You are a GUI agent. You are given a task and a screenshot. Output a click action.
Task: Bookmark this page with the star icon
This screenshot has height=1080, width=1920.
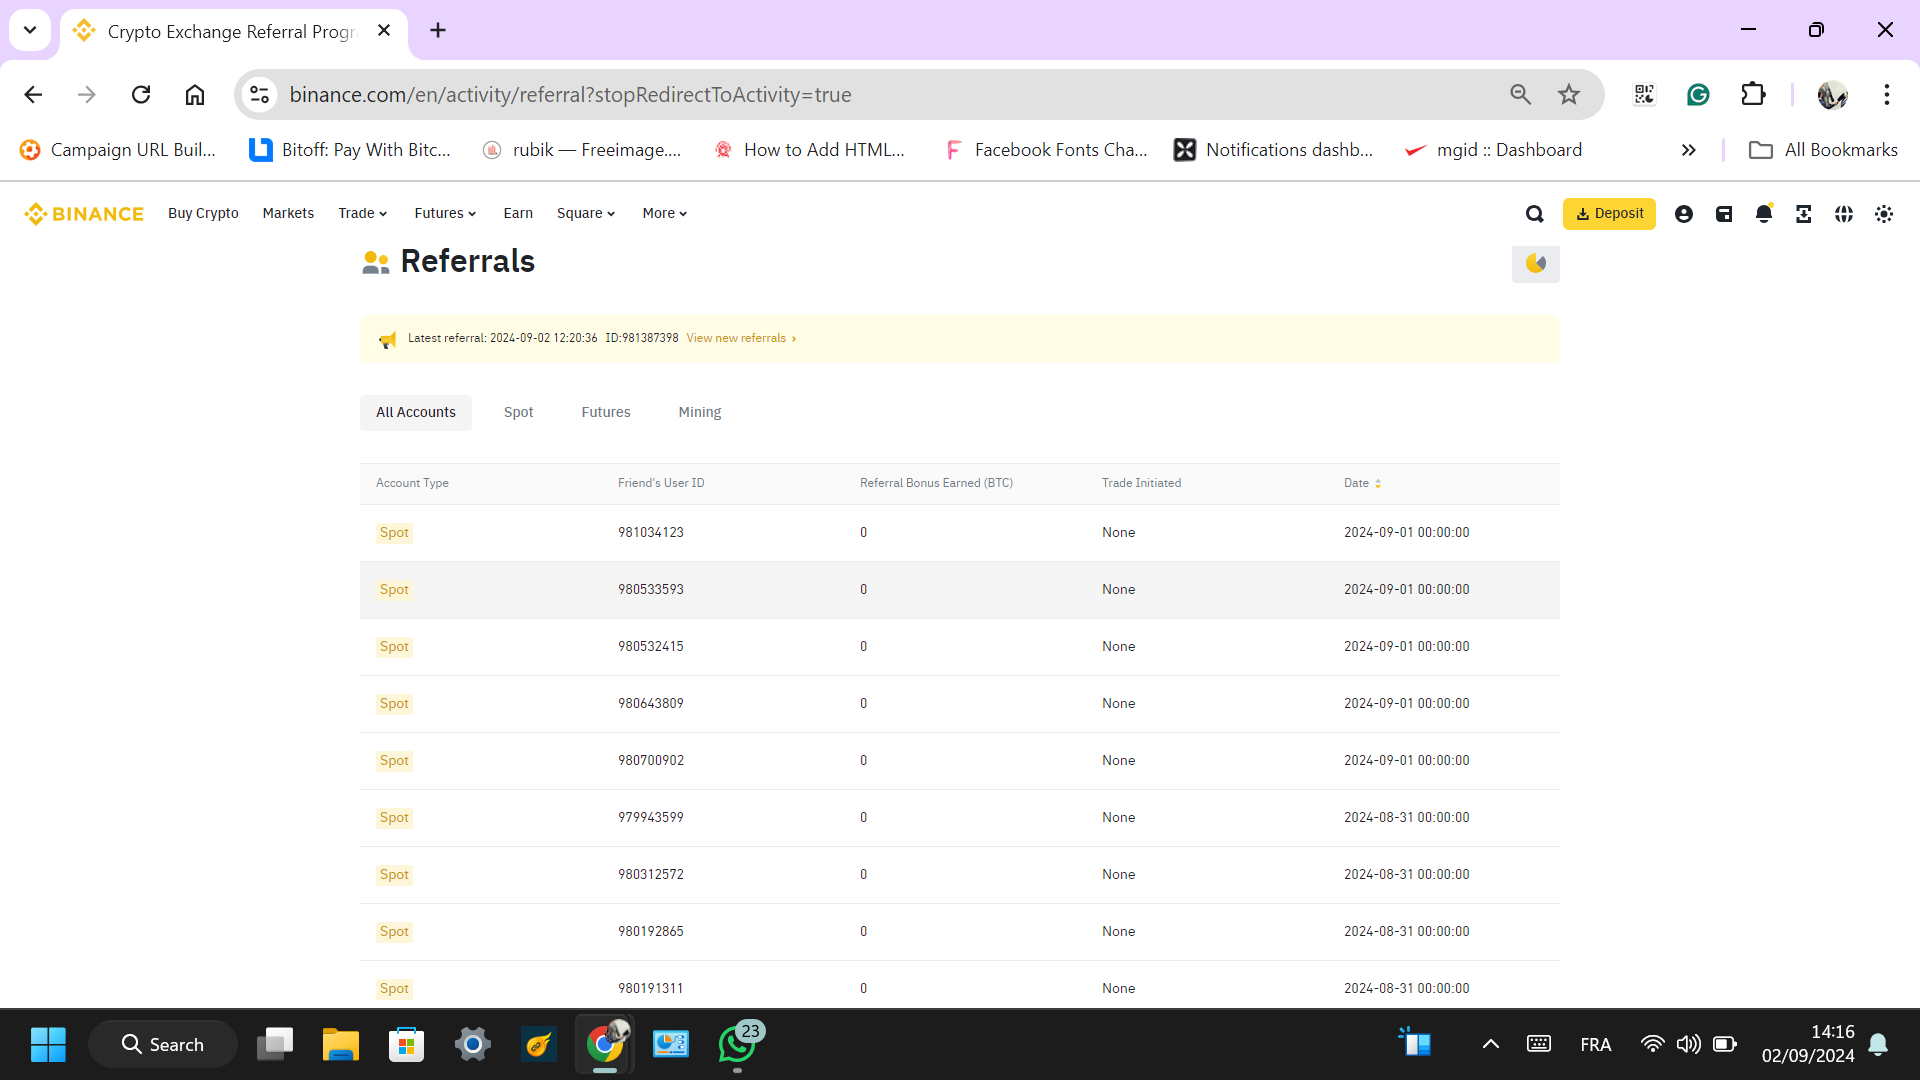point(1568,95)
